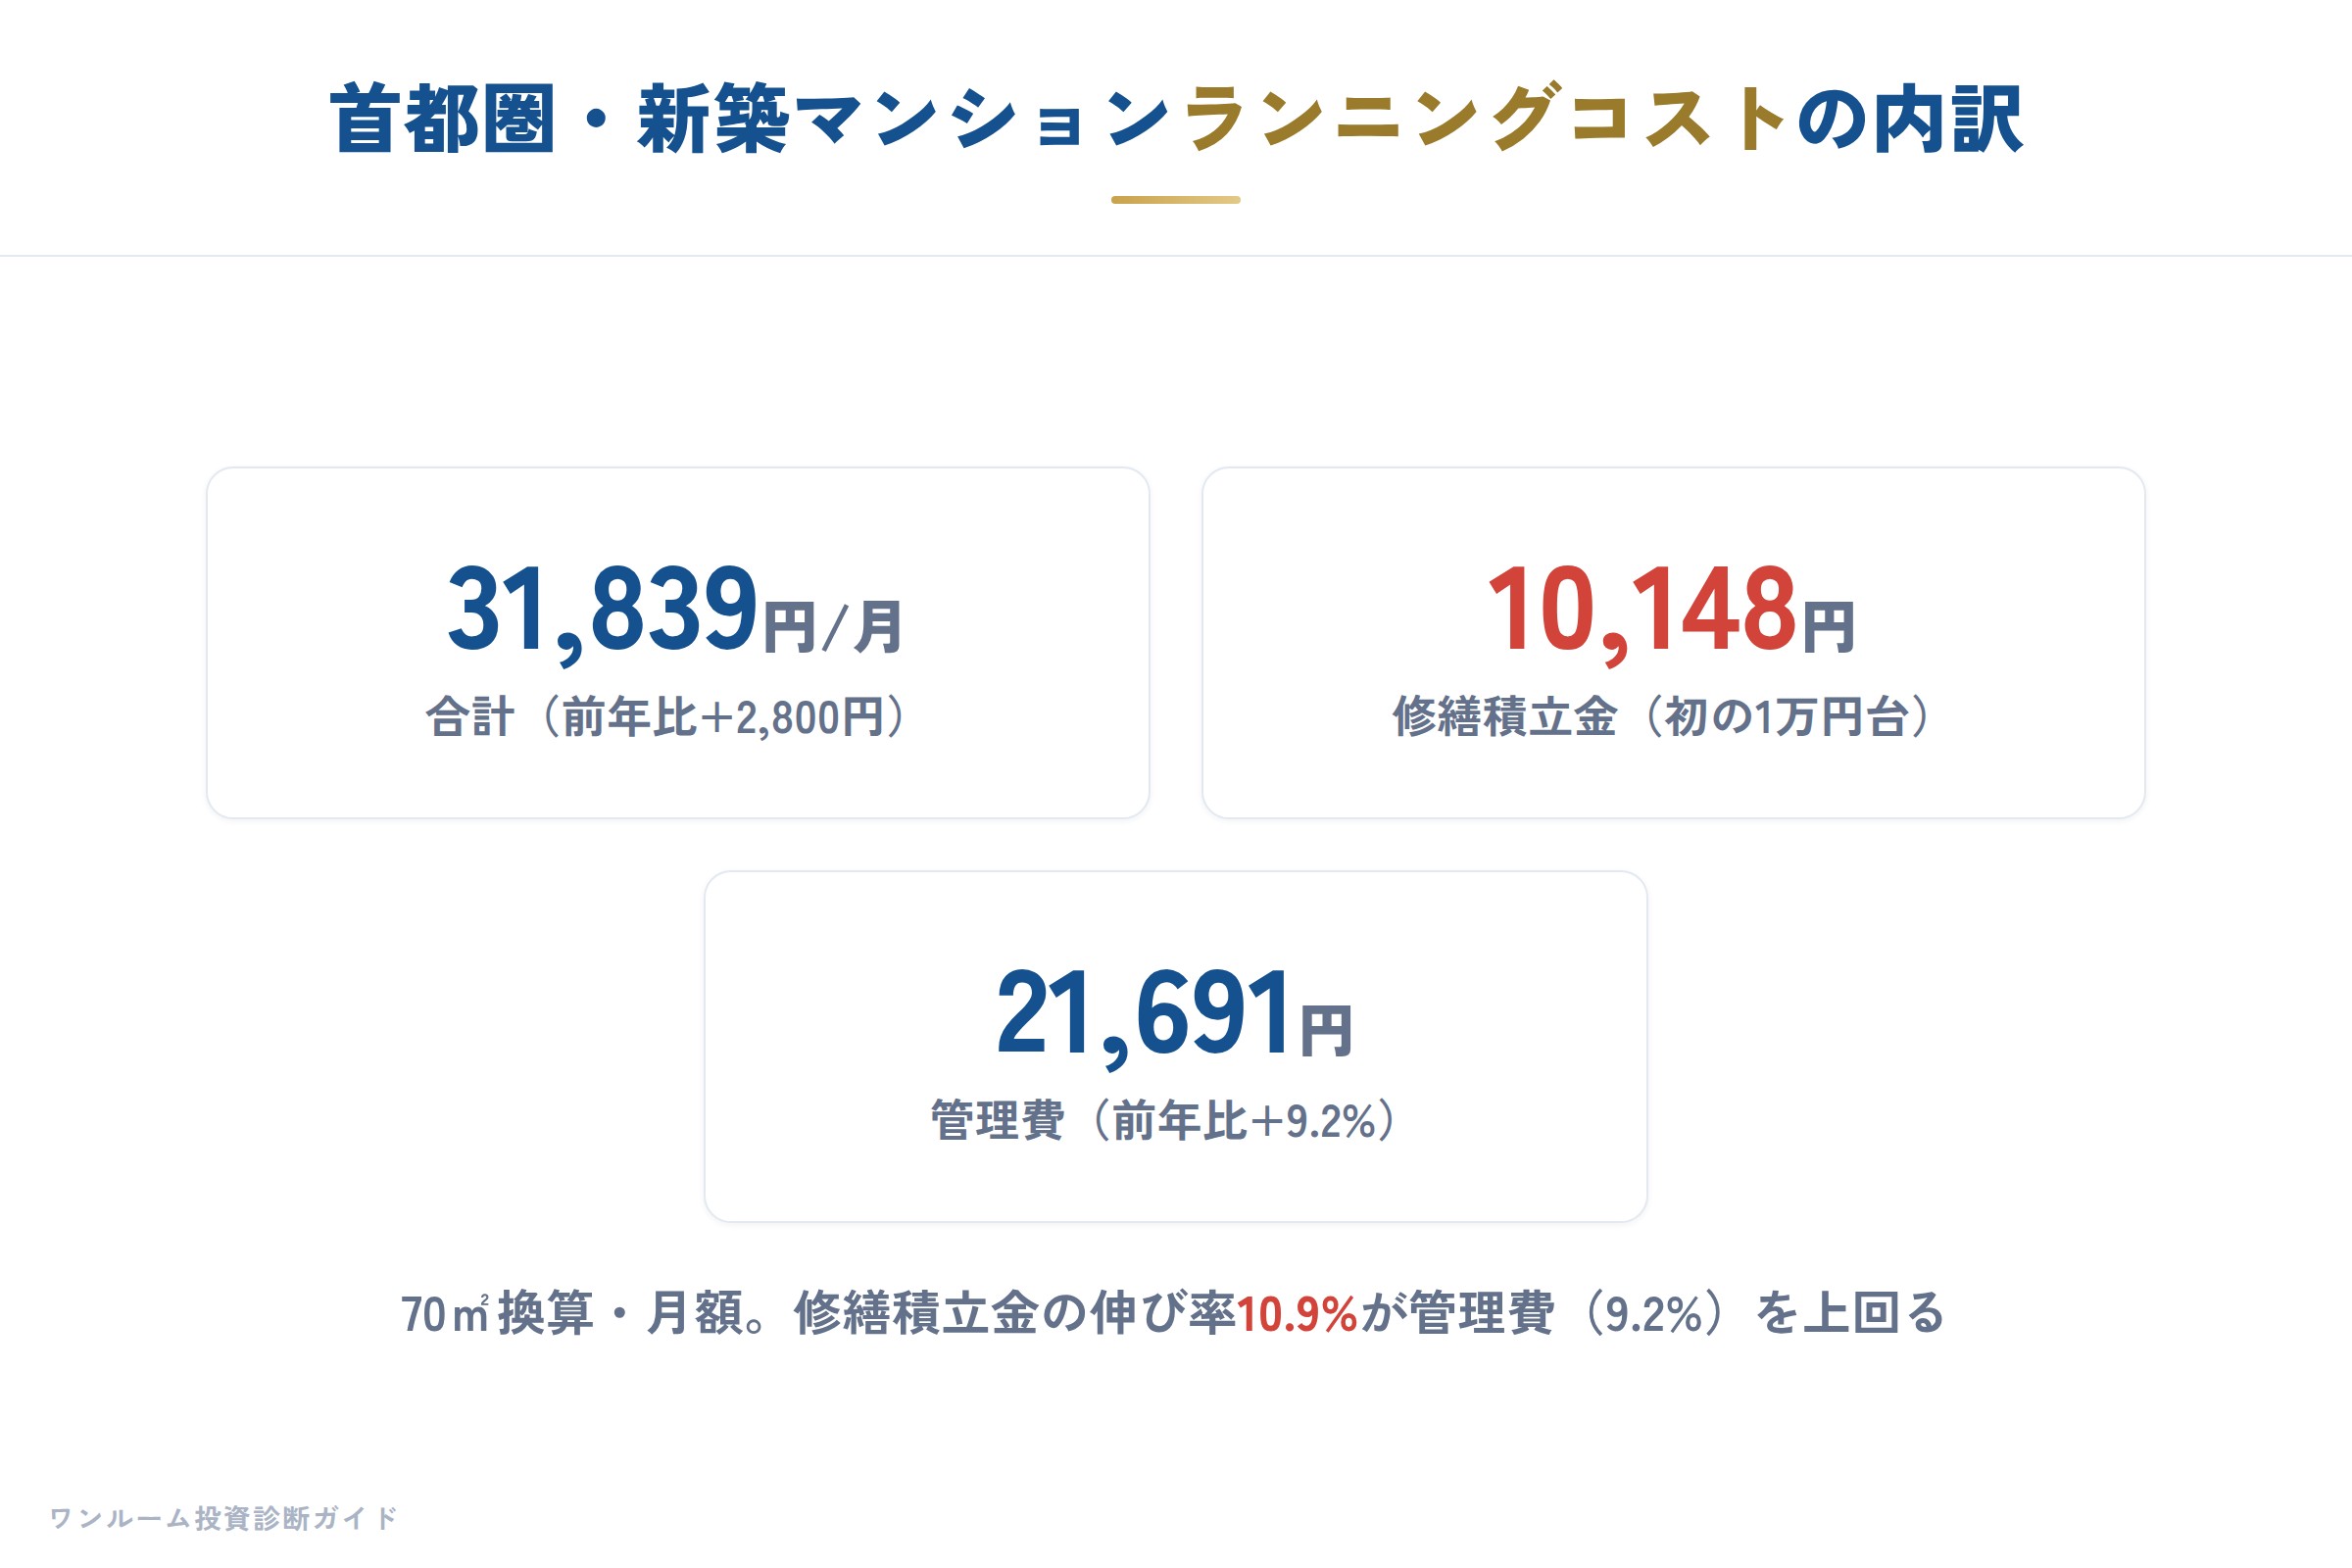
Task: Click the の内訳 text ending the title
Action: 1909,119
